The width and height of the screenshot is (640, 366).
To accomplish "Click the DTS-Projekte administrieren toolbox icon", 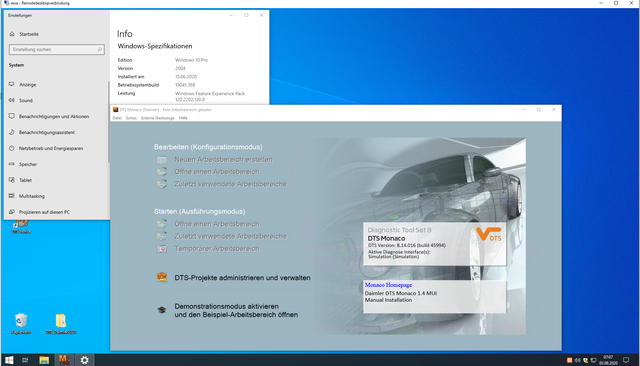I will 162,277.
